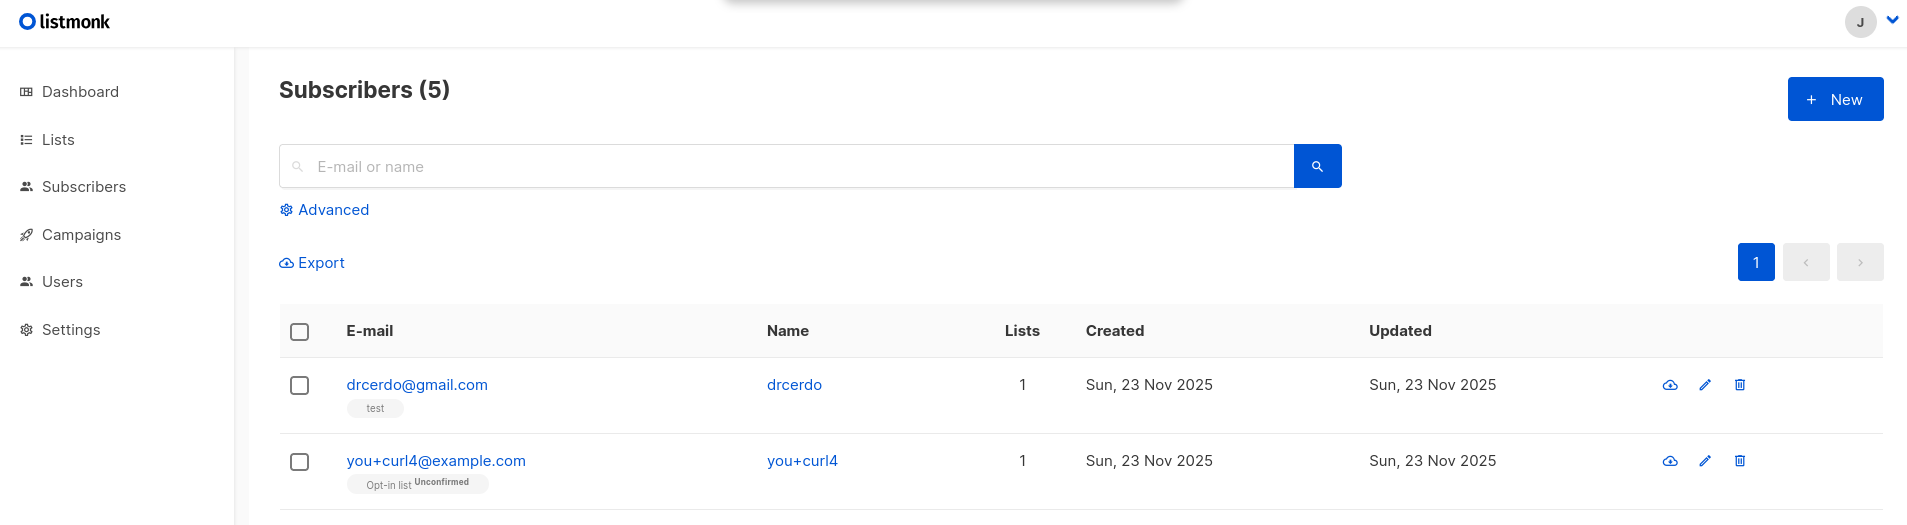
Task: Open Campaigns in the sidebar
Action: pyautogui.click(x=81, y=235)
